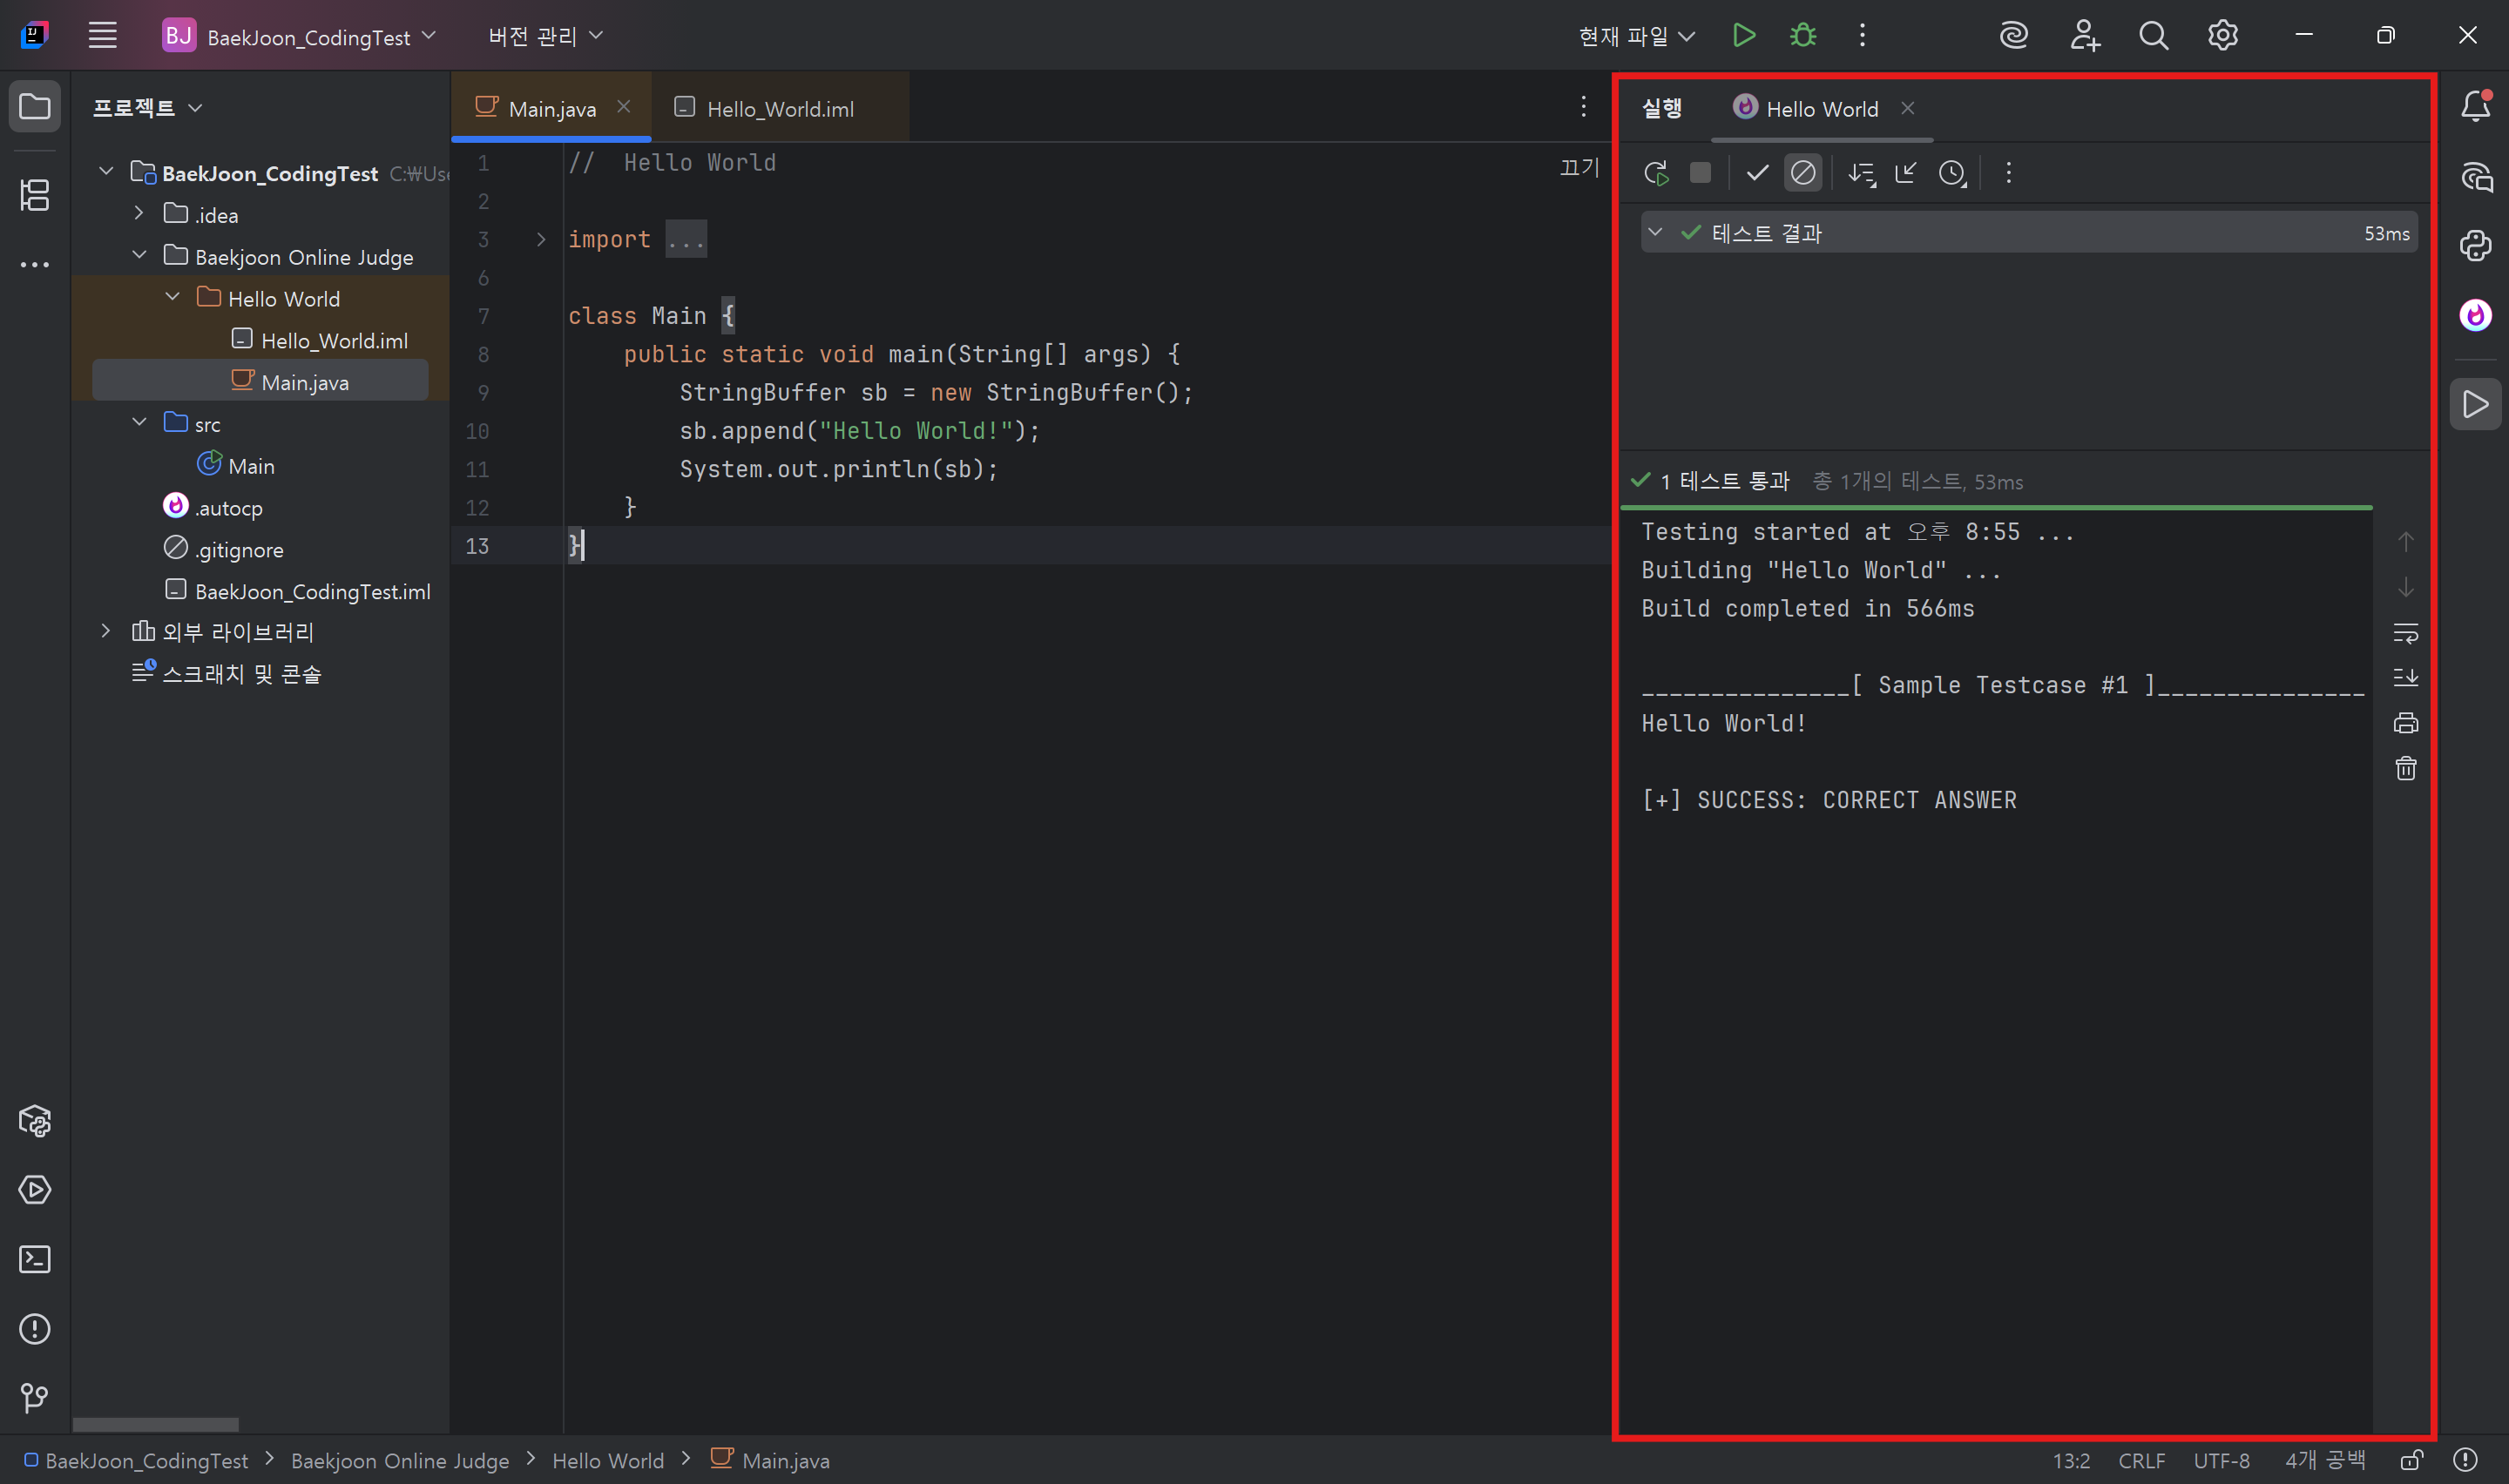Open the Git version control tool window
Screen dimensions: 2509x1484
(x=35, y=1398)
